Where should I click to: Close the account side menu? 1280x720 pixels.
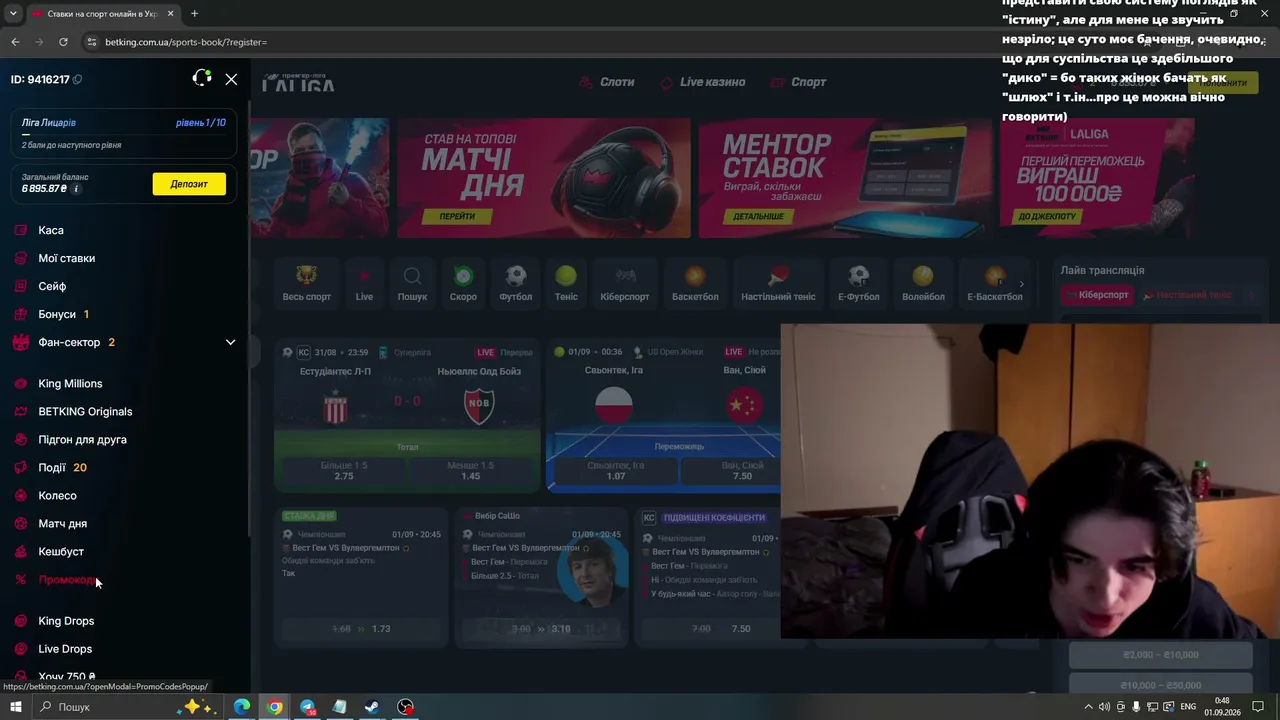click(x=231, y=79)
